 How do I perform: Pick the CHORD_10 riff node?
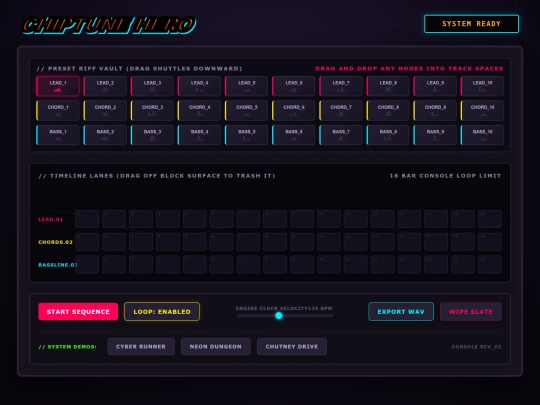482,111
